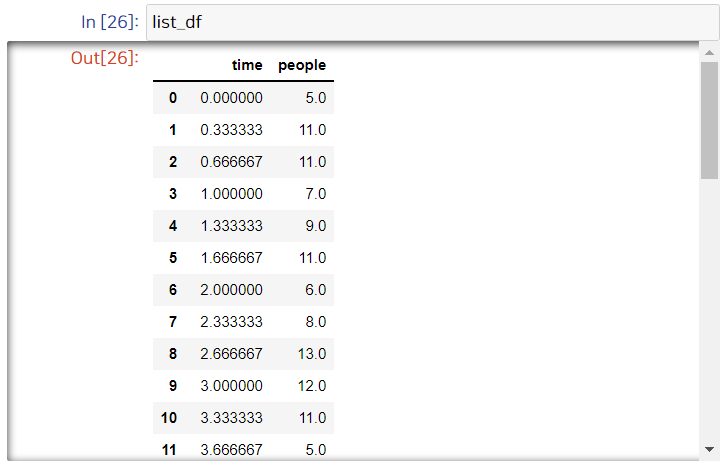Click the scrollbar up arrow
This screenshot has width=727, height=470.
click(709, 52)
